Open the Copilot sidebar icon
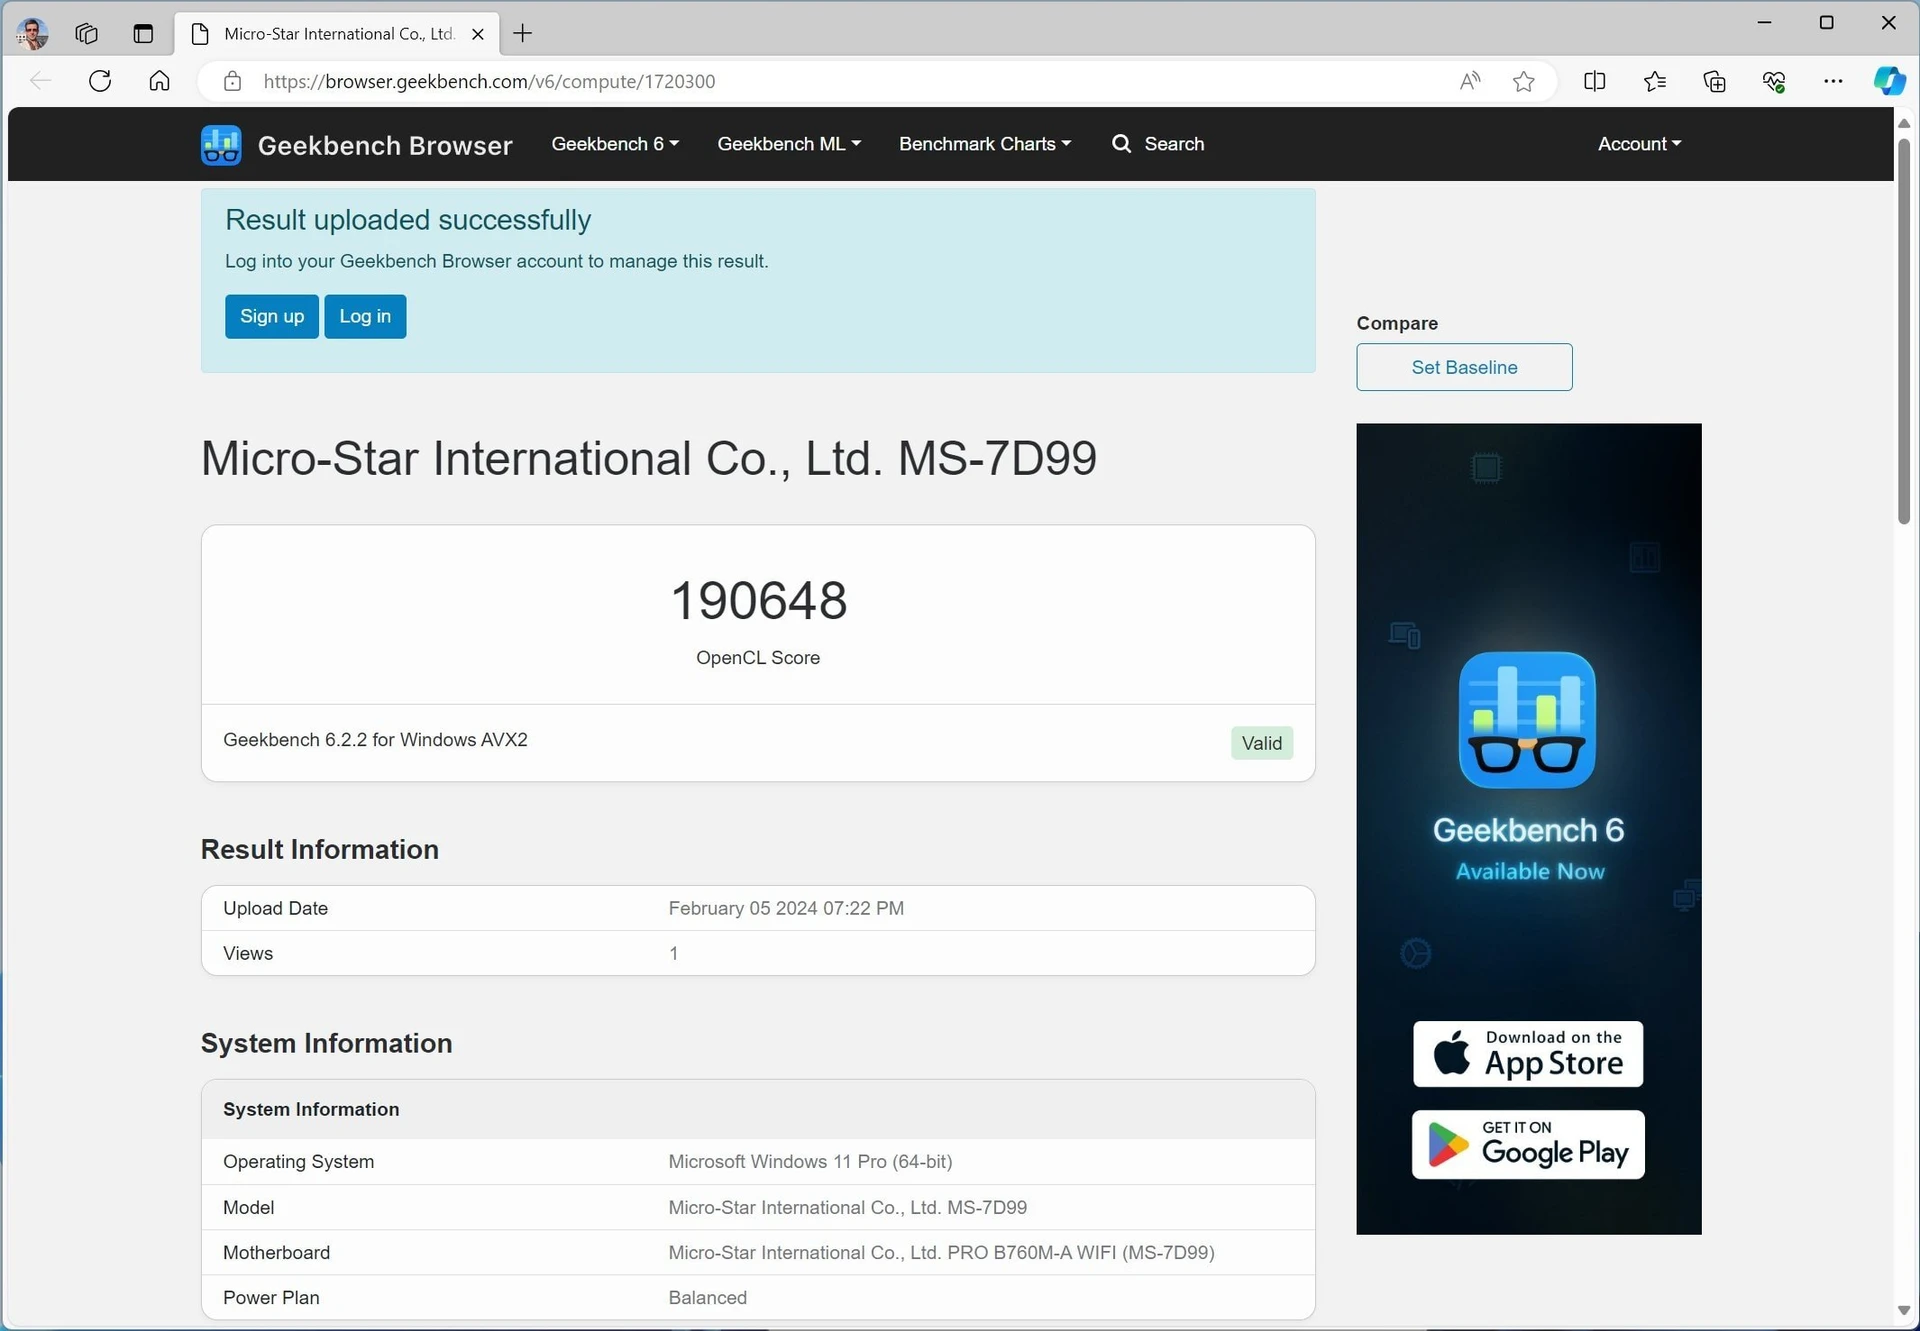 (1888, 81)
